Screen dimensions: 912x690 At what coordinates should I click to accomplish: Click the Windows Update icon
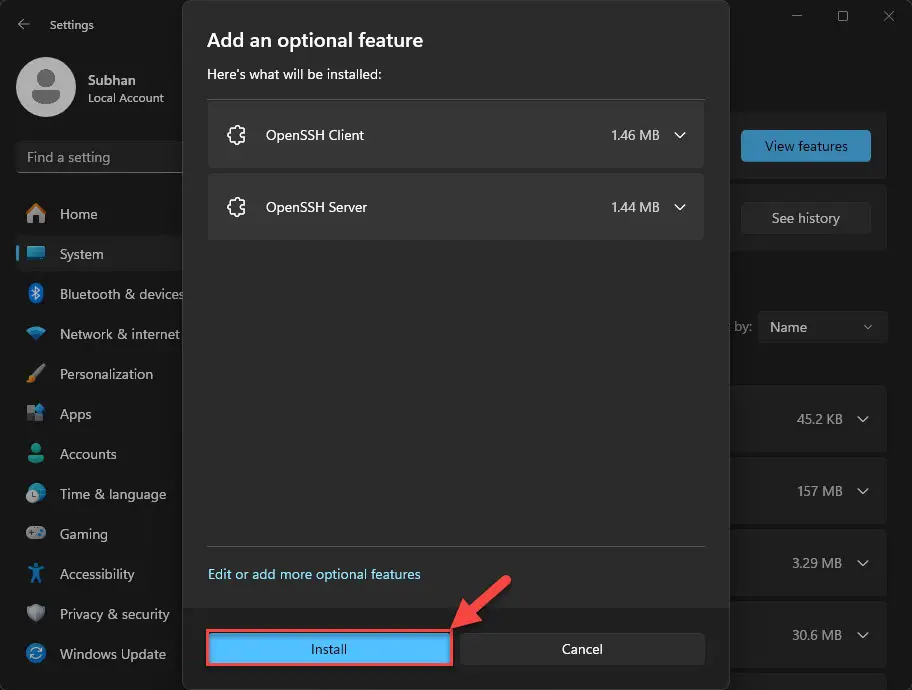36,654
